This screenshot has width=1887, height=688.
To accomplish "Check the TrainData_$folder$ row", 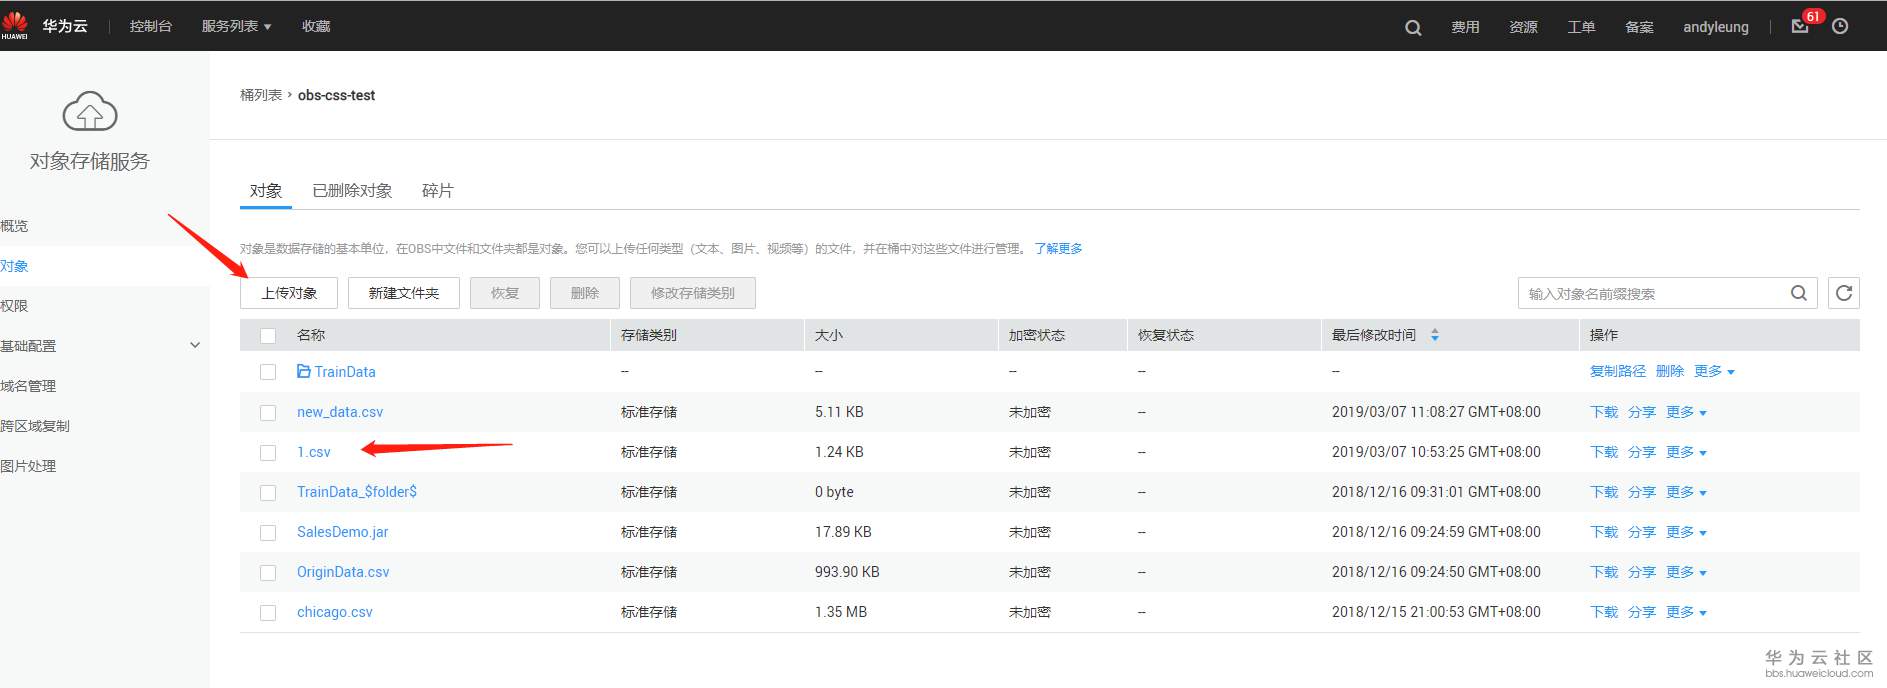I will click(268, 492).
